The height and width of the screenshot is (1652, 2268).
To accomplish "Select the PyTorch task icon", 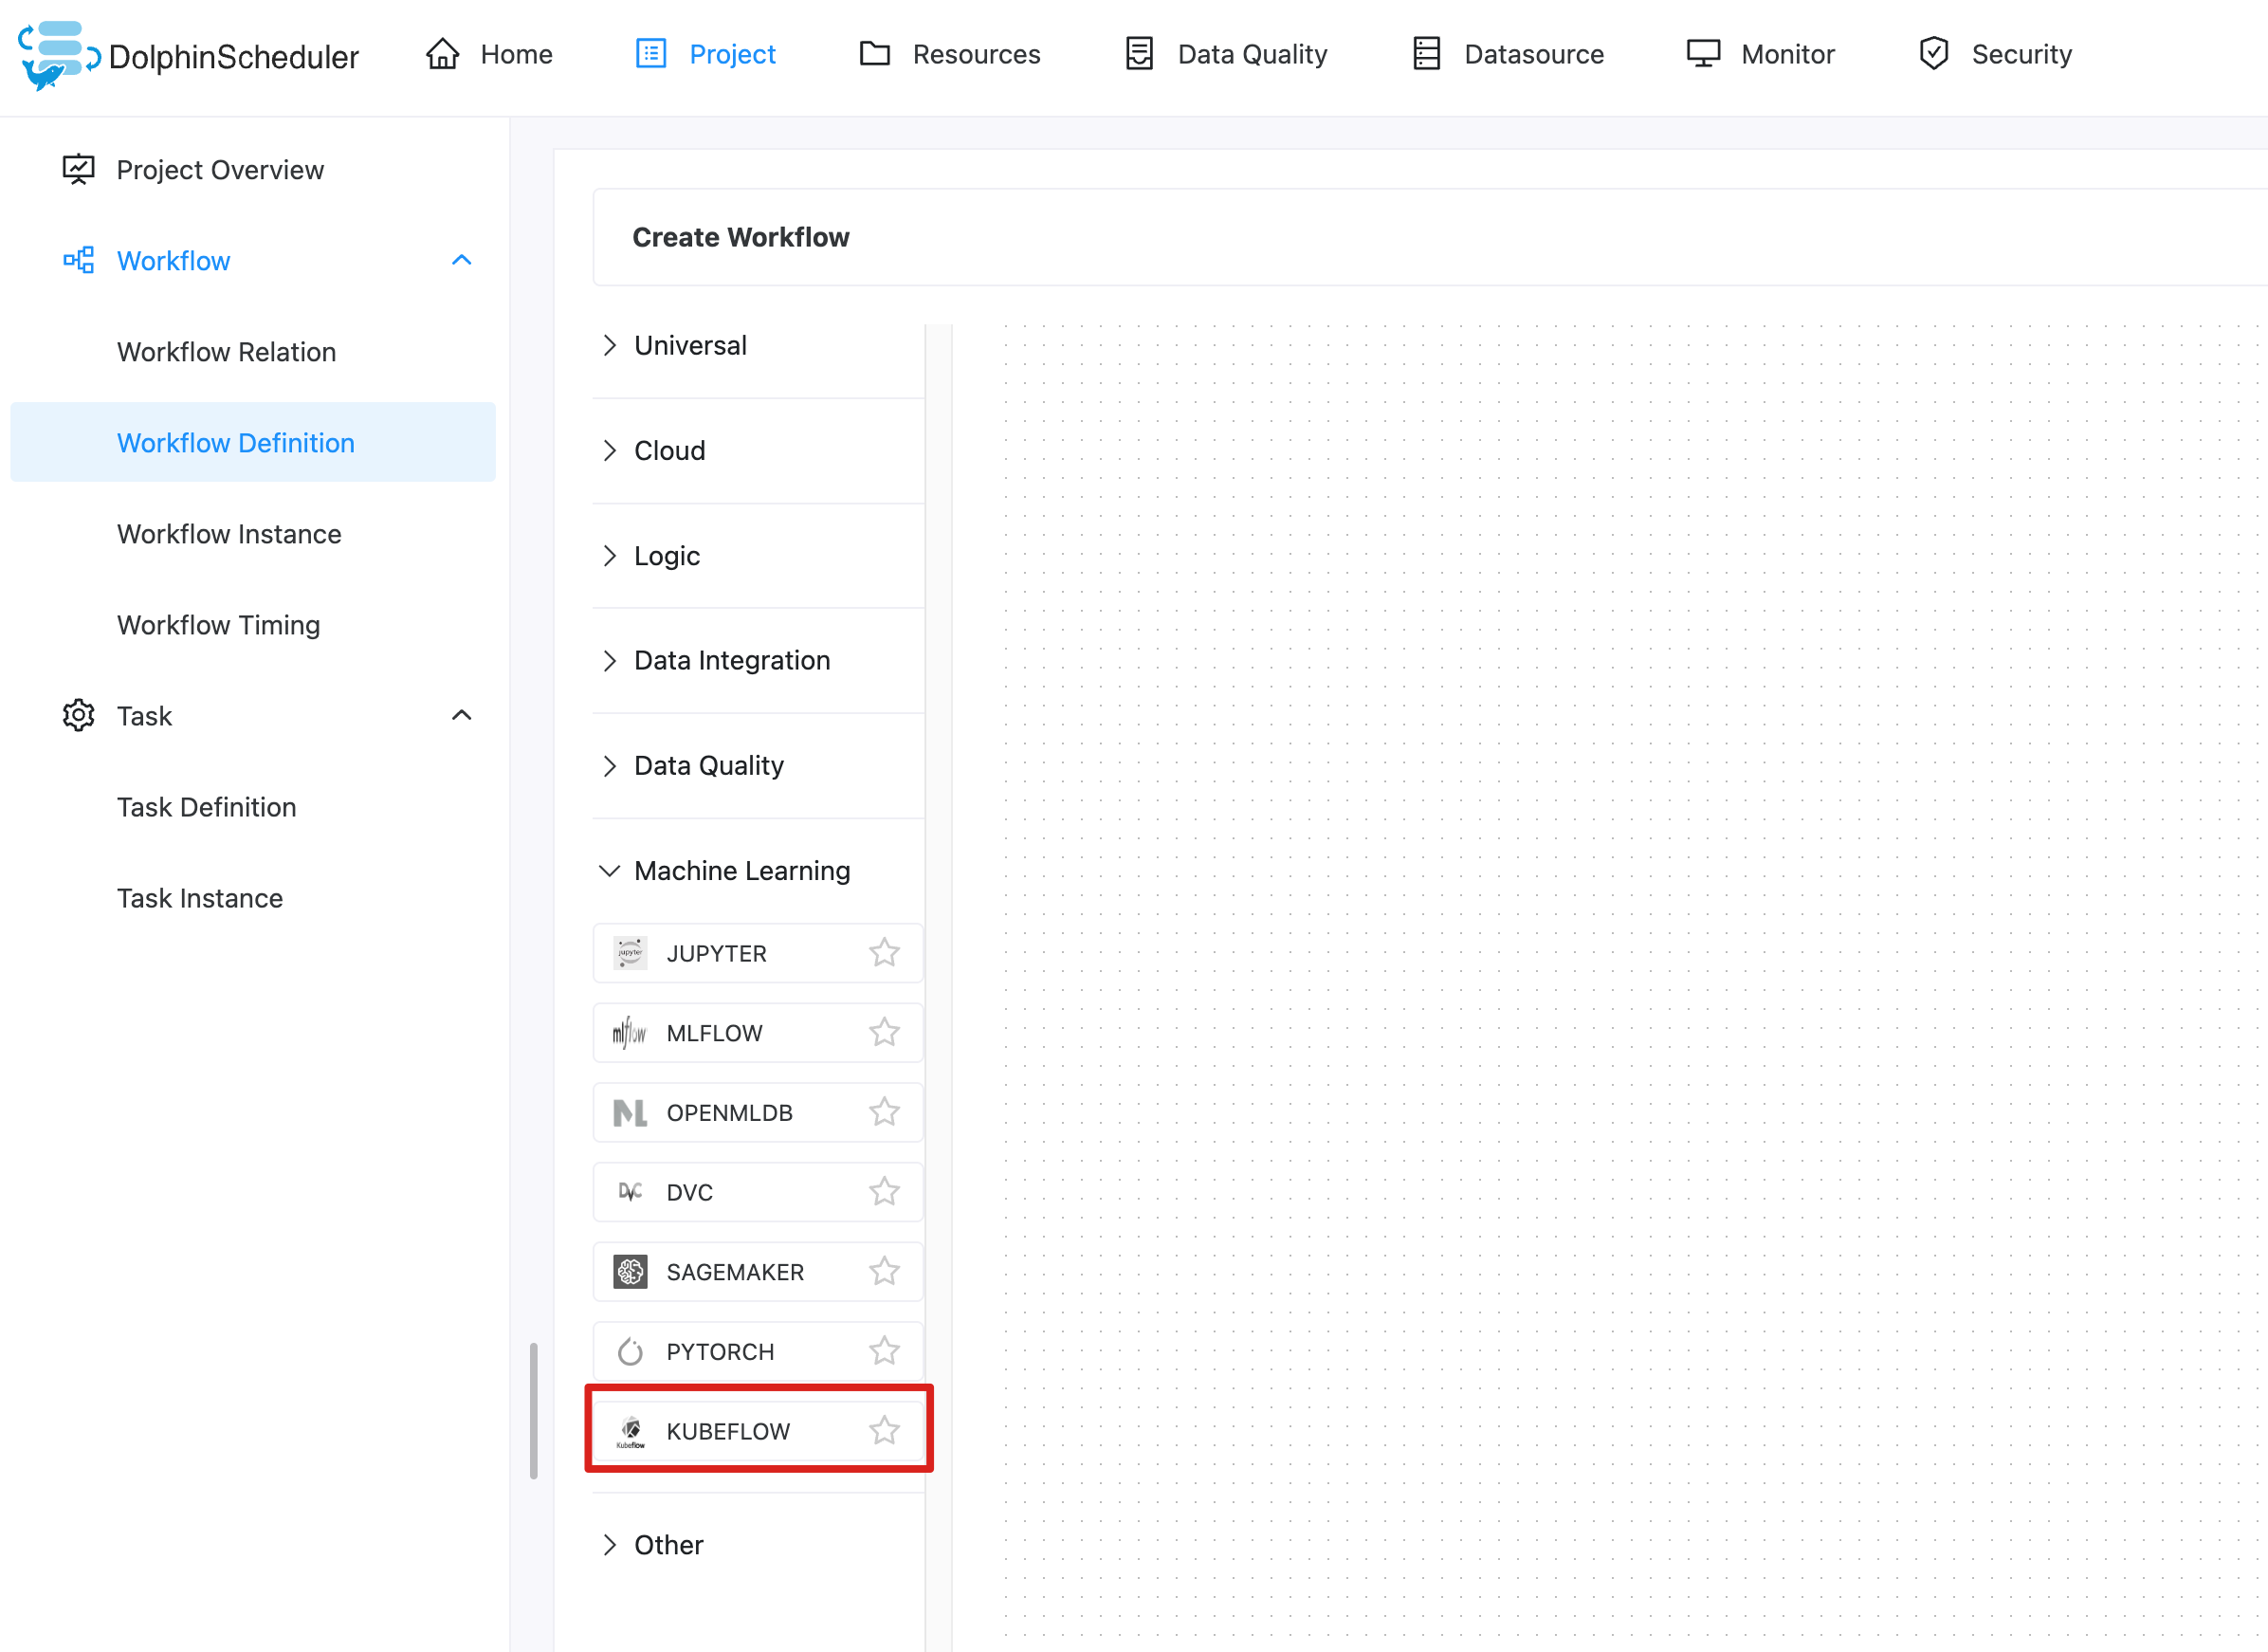I will 630,1352.
